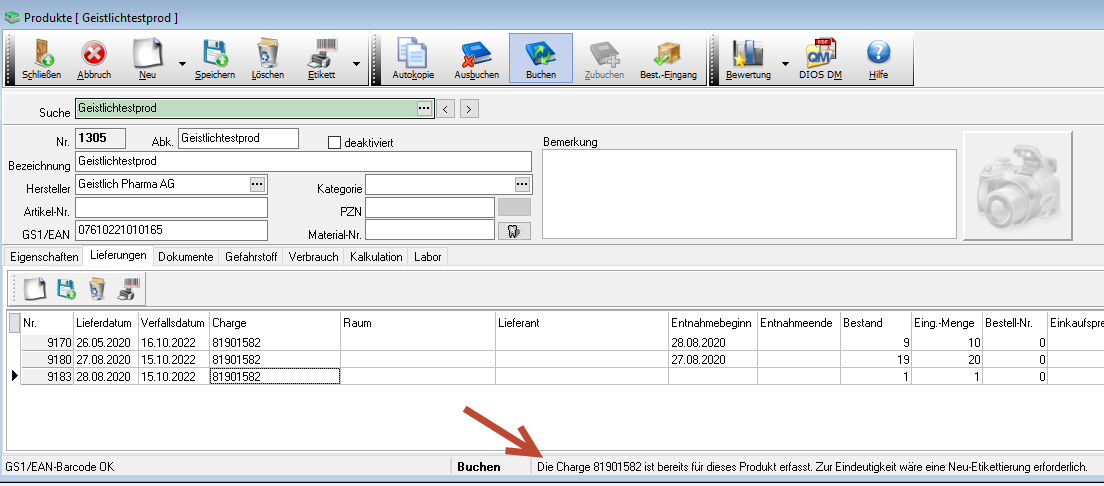Switch to Labor tab
Viewport: 1104px width, 486px height.
(428, 257)
